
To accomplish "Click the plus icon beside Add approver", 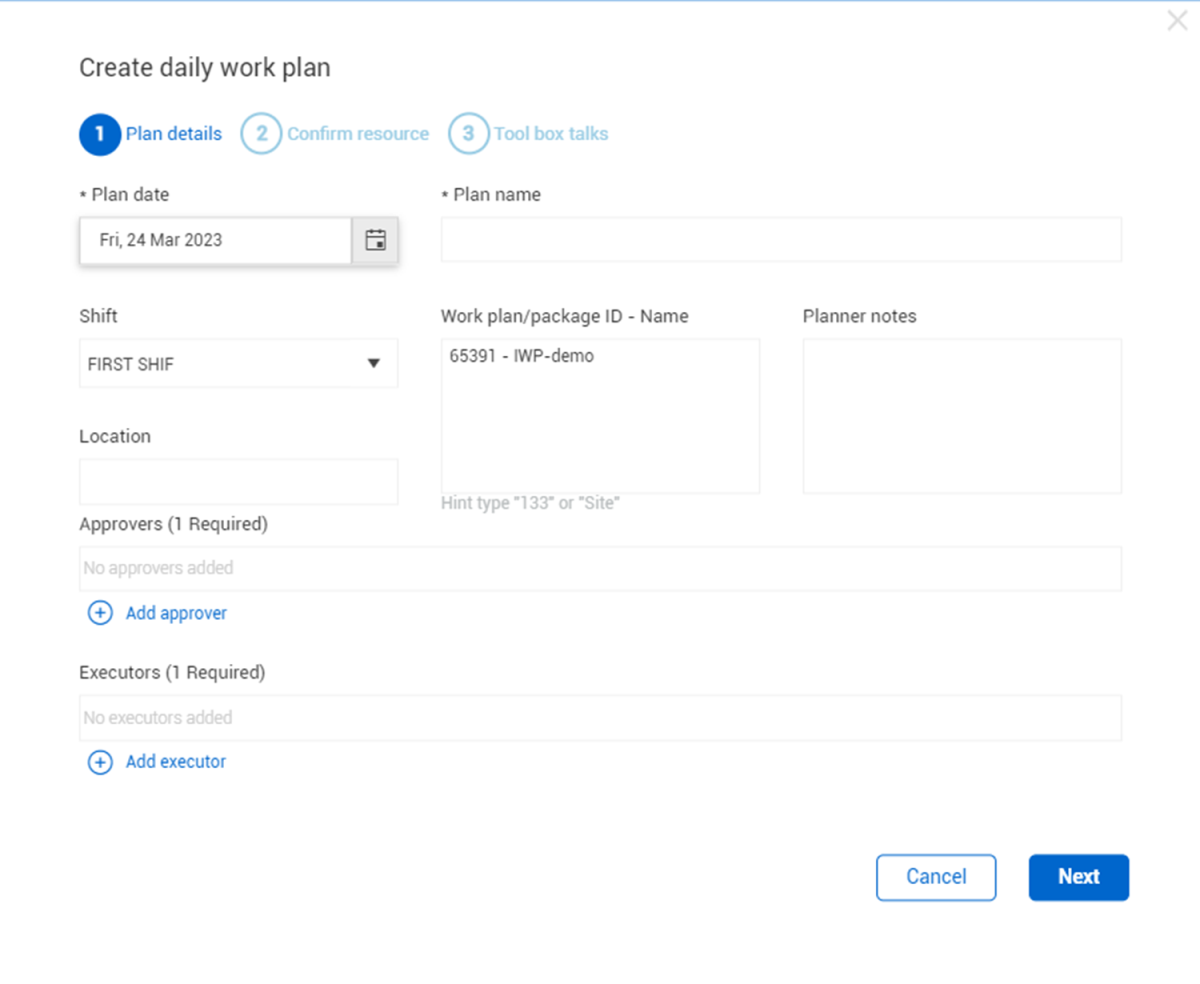I will (x=100, y=613).
